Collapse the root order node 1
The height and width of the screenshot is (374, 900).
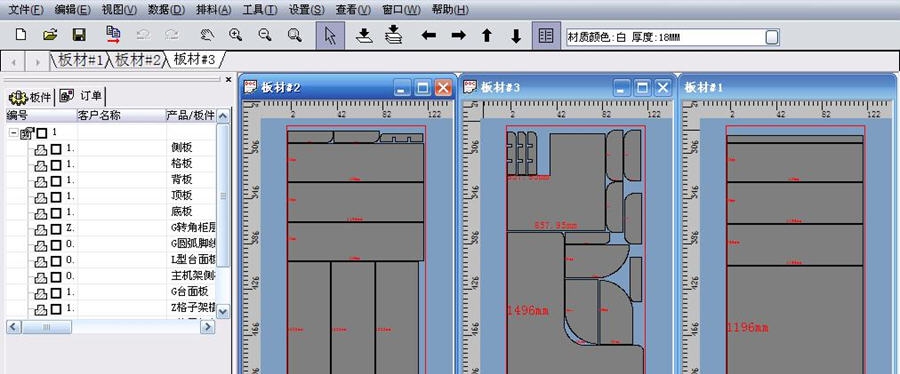coord(13,133)
